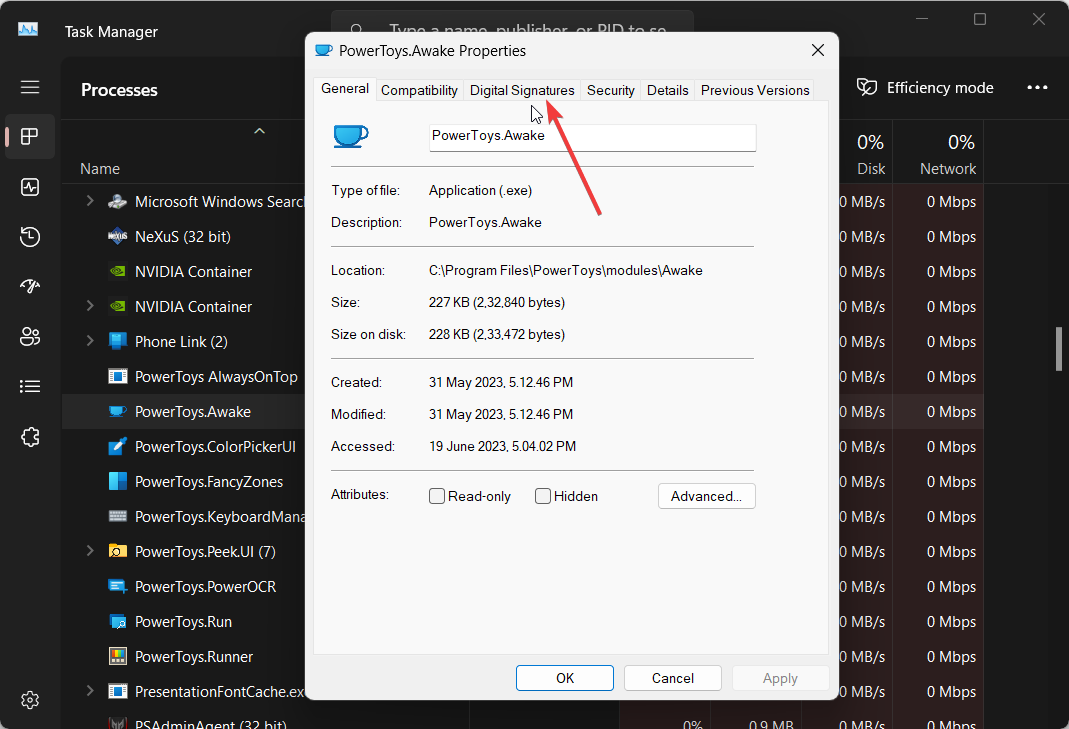Click the Task Manager app icon
Image resolution: width=1069 pixels, height=729 pixels.
28,30
